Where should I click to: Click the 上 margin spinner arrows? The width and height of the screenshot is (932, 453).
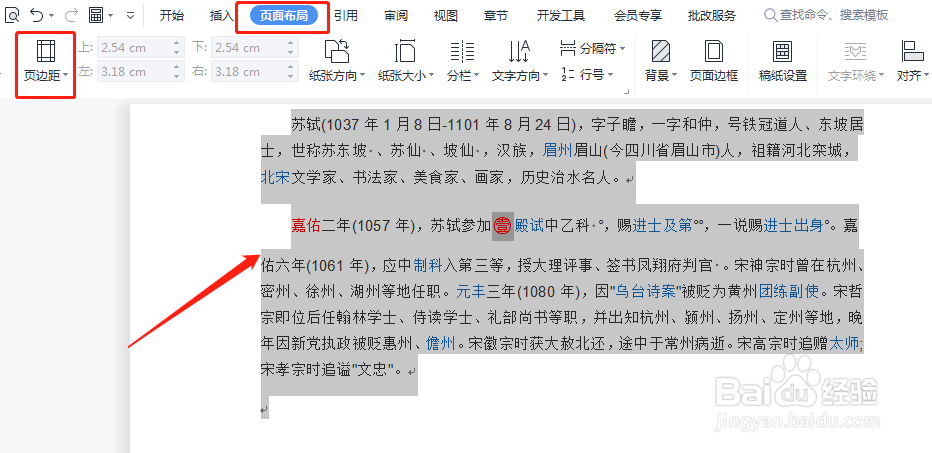[177, 48]
